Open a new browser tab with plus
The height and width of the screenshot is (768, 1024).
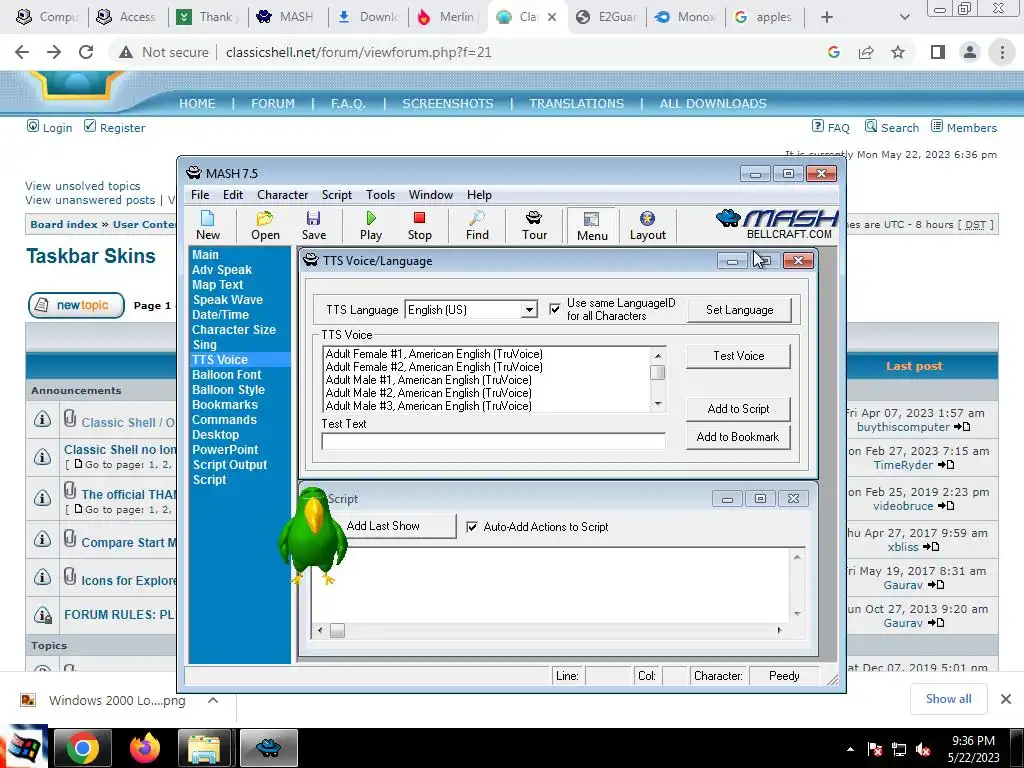click(826, 17)
